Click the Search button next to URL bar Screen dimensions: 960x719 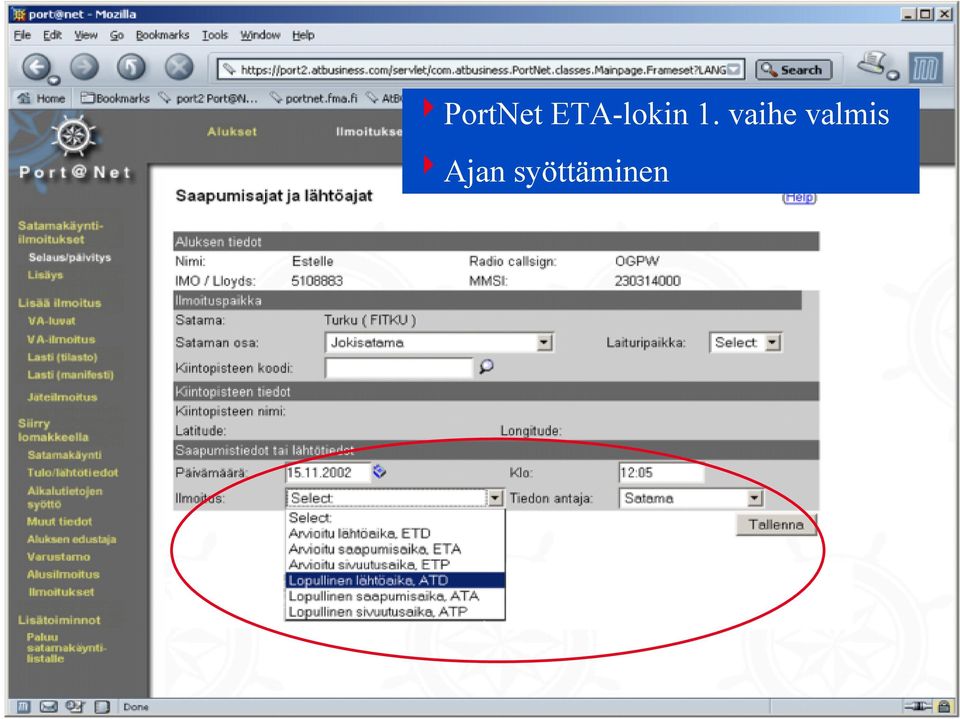793,70
